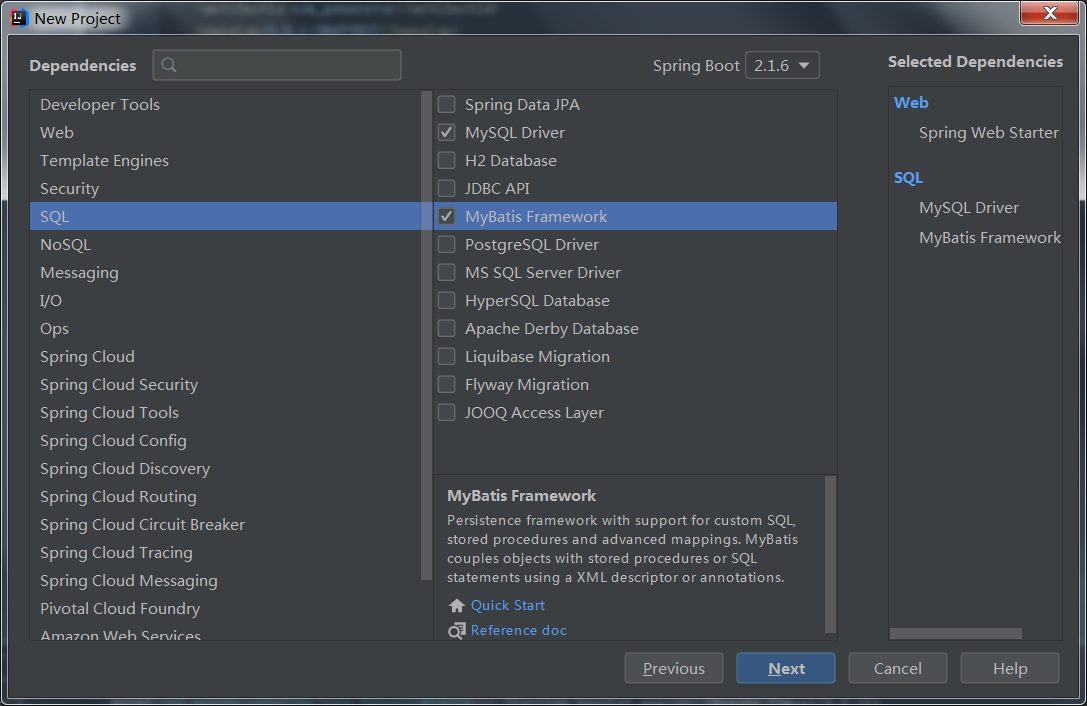Viewport: 1087px width, 706px height.
Task: Tick the PostgreSQL Driver checkbox
Action: [446, 244]
